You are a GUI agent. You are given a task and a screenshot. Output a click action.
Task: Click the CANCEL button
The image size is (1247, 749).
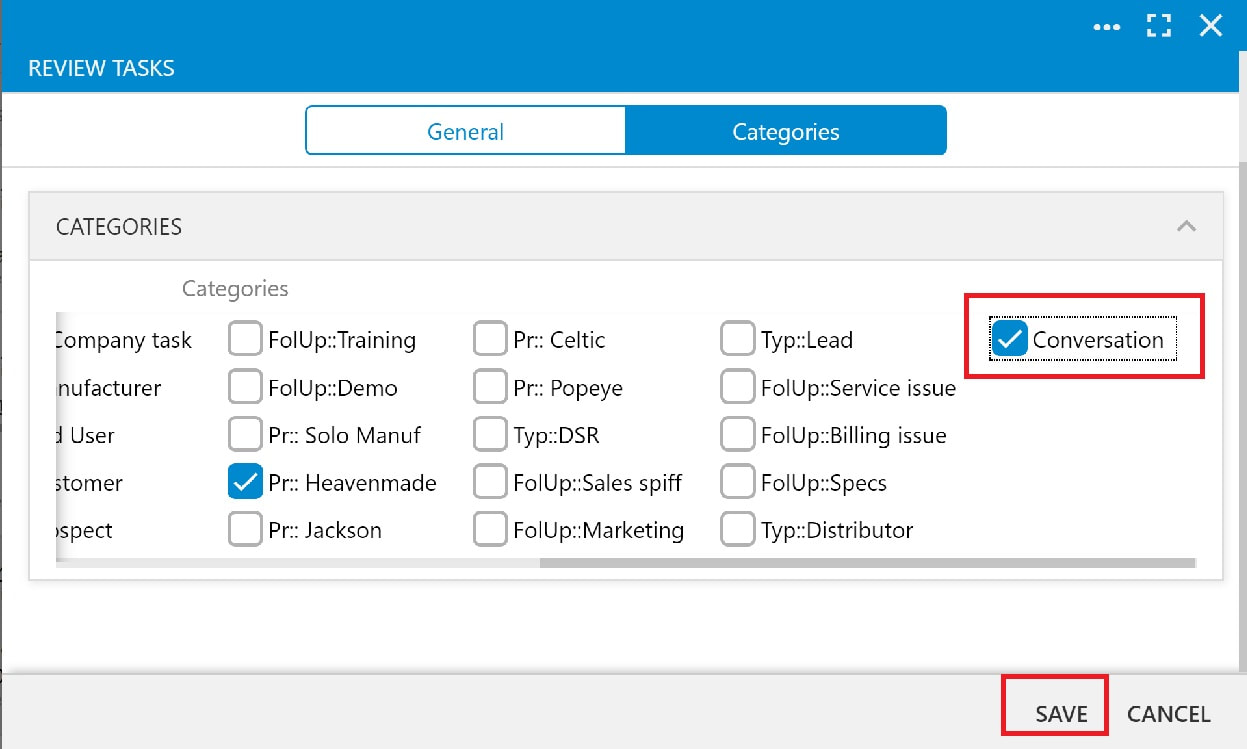click(1169, 714)
